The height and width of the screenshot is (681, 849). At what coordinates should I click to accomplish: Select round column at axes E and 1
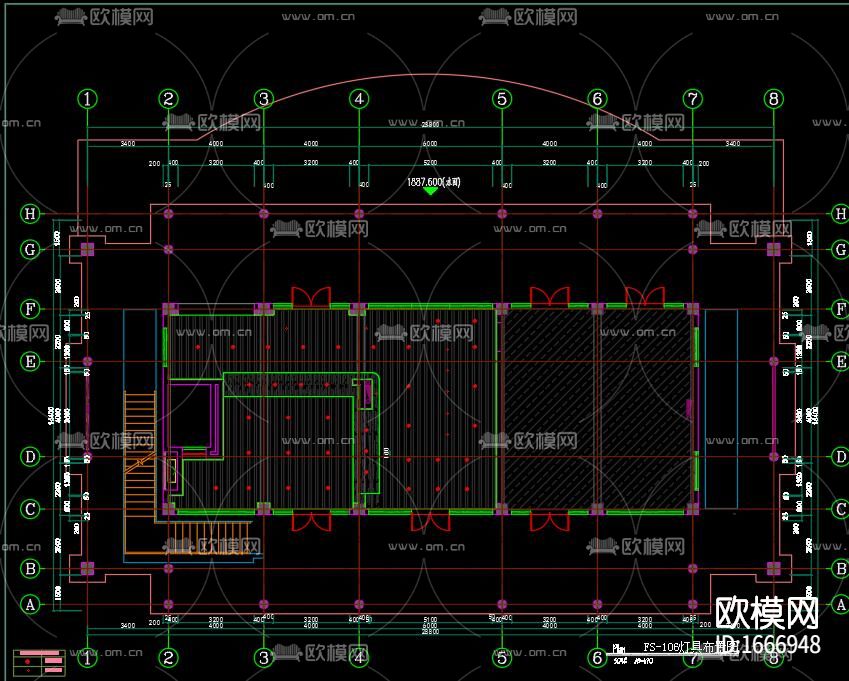pos(87,361)
